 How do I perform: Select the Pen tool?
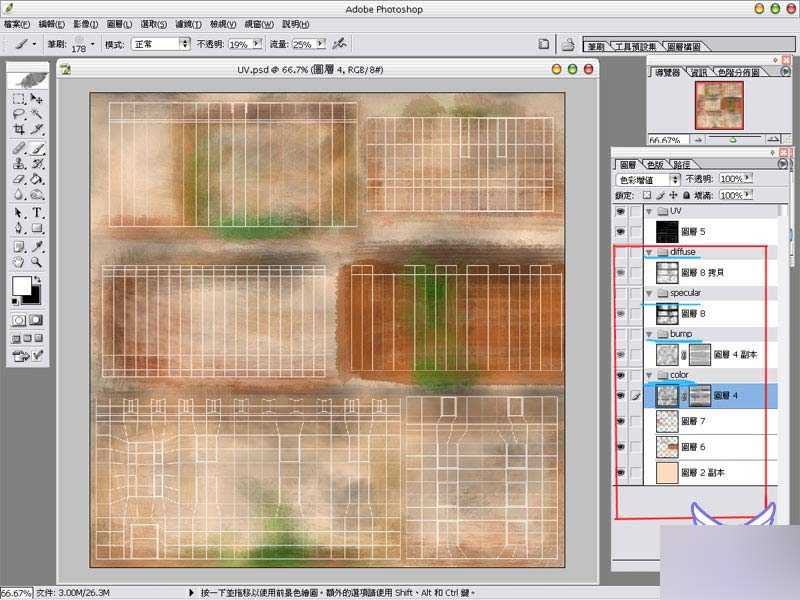(x=19, y=228)
